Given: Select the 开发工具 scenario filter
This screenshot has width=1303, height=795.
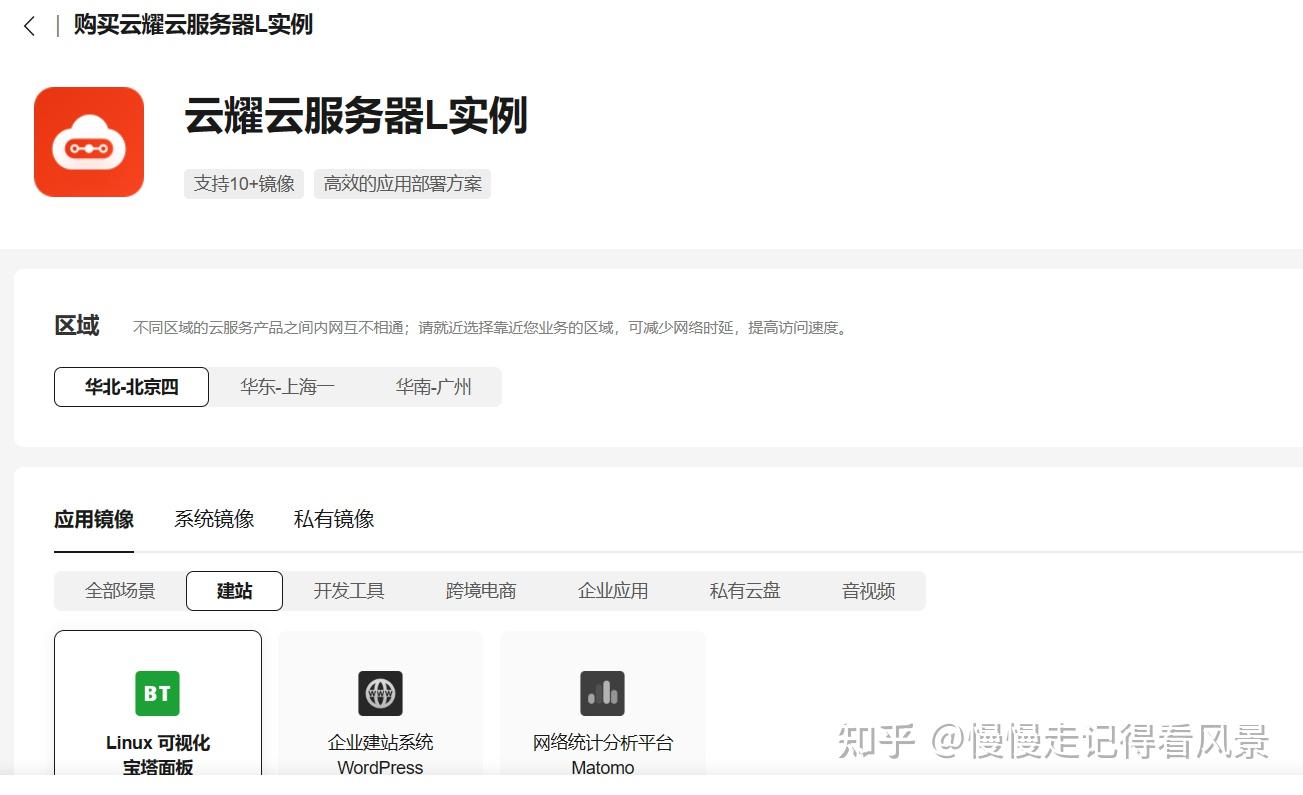Looking at the screenshot, I should point(349,590).
